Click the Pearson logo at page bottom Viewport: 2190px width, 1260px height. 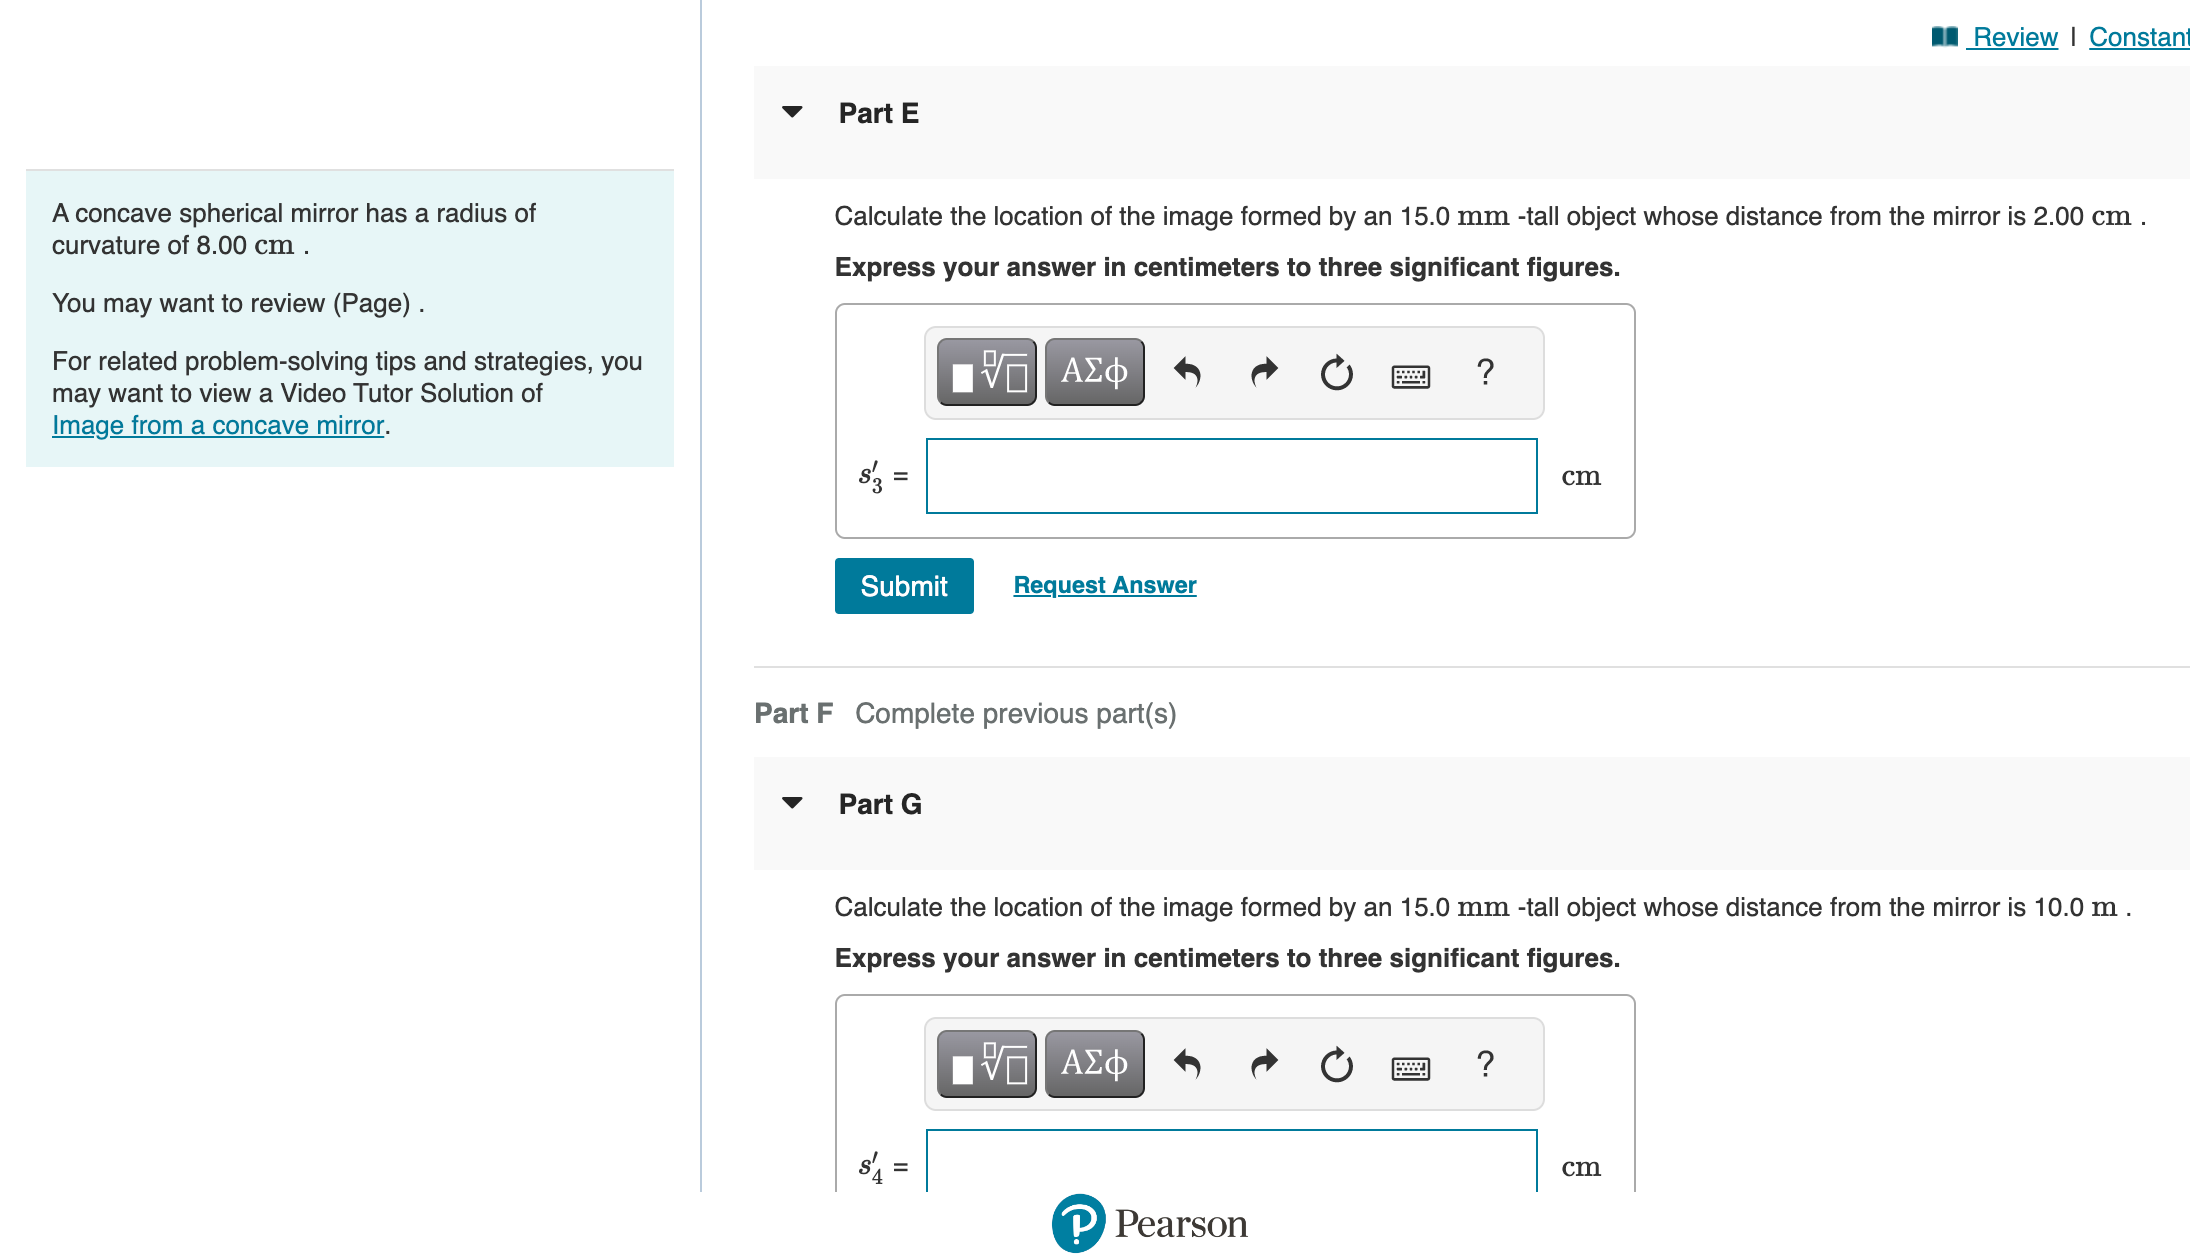point(1077,1224)
